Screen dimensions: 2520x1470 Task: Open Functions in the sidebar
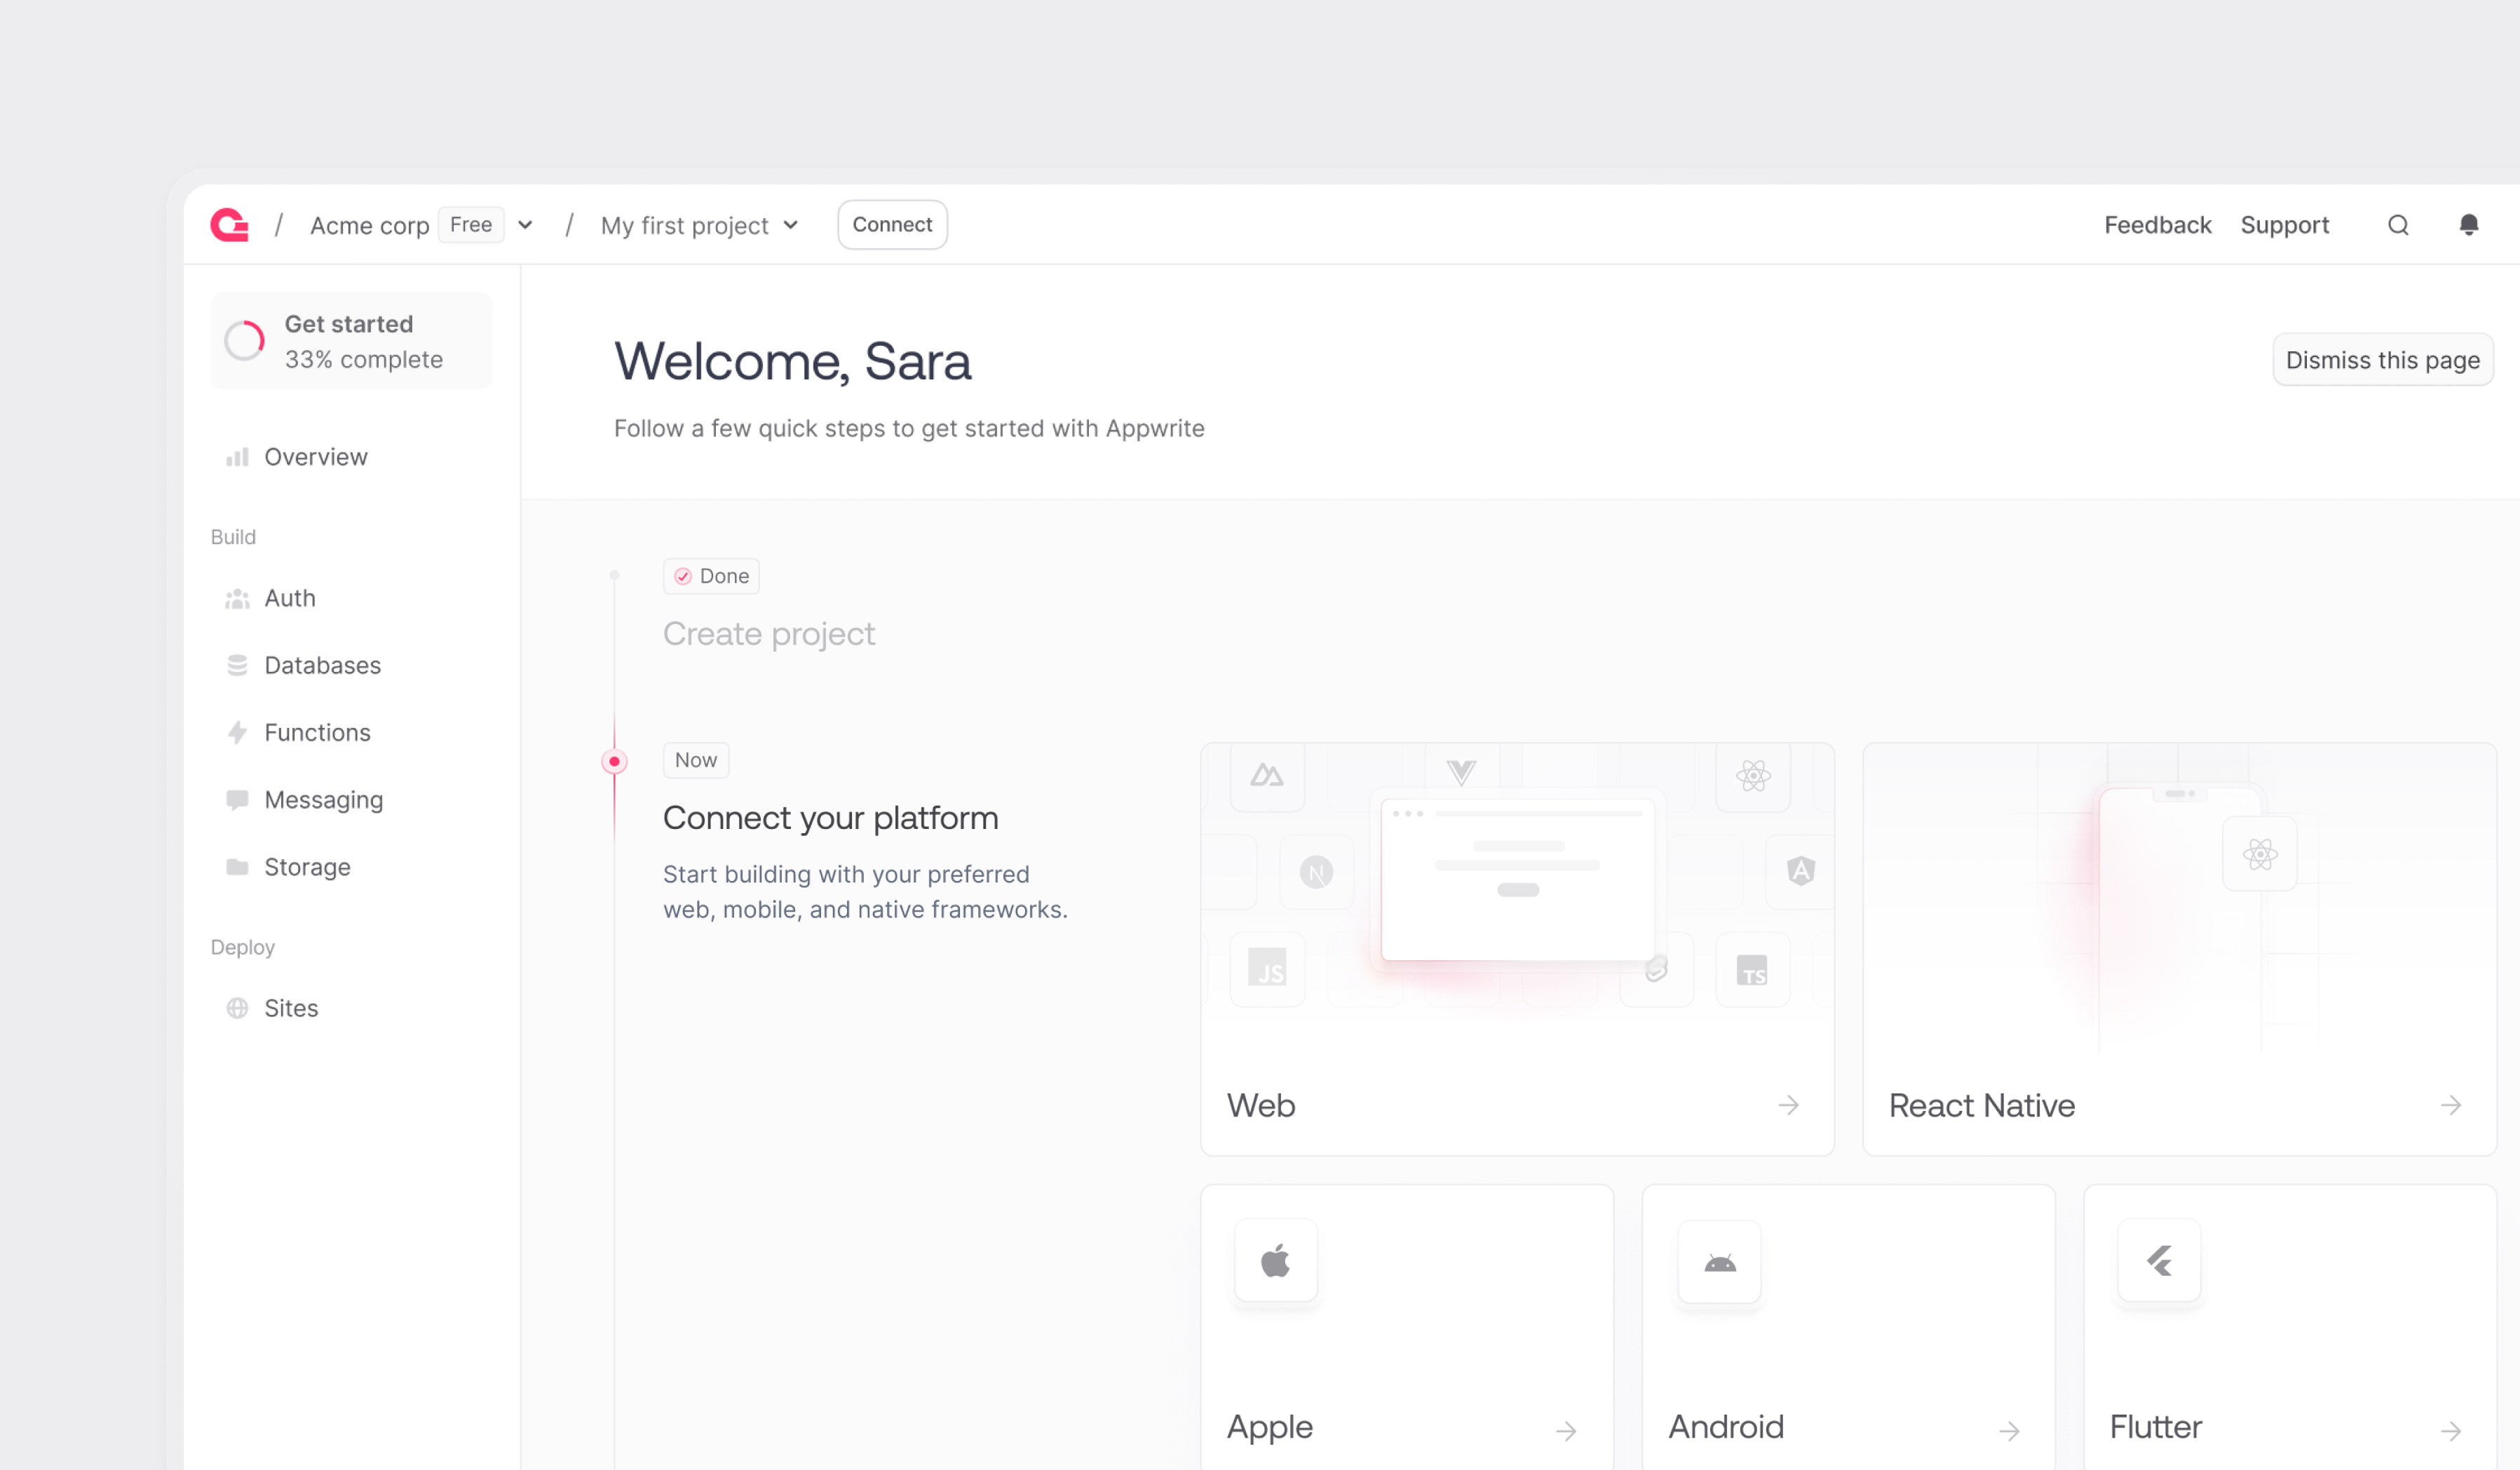(x=317, y=732)
